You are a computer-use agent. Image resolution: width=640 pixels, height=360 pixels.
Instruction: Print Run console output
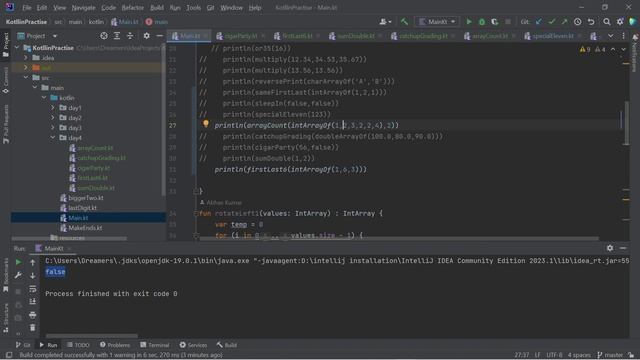33,315
